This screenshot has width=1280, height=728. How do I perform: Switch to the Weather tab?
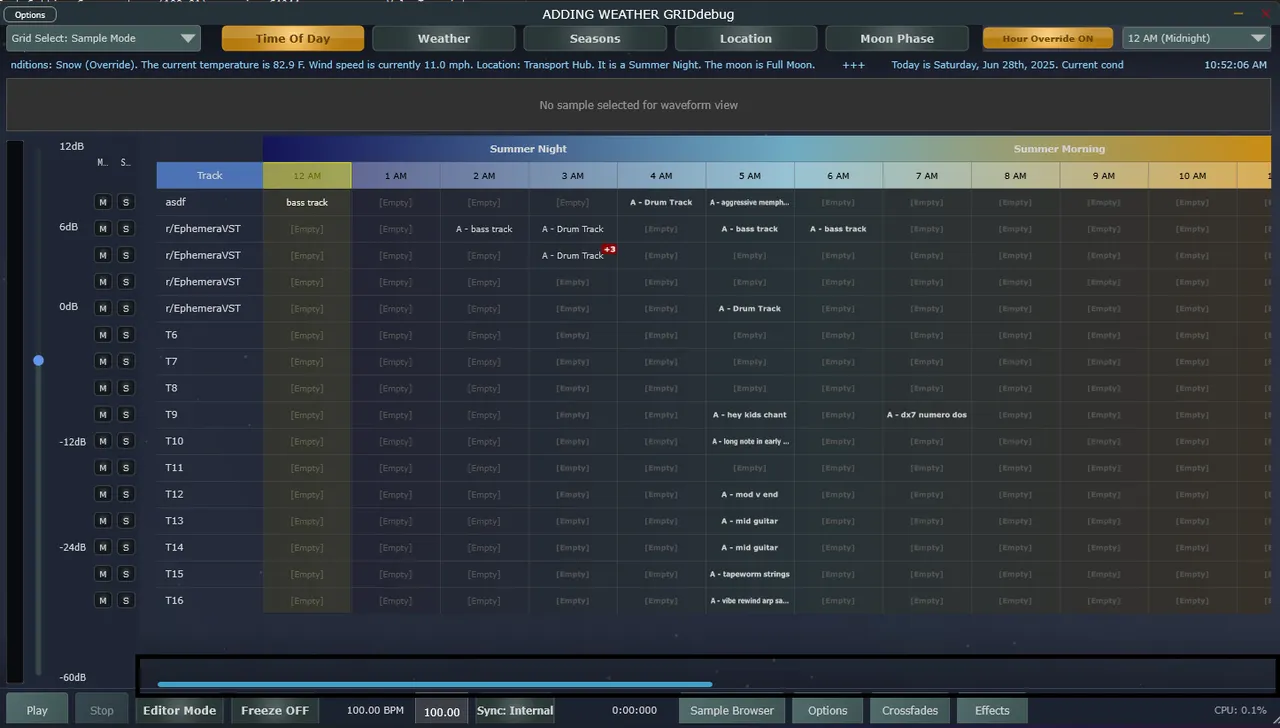point(444,39)
